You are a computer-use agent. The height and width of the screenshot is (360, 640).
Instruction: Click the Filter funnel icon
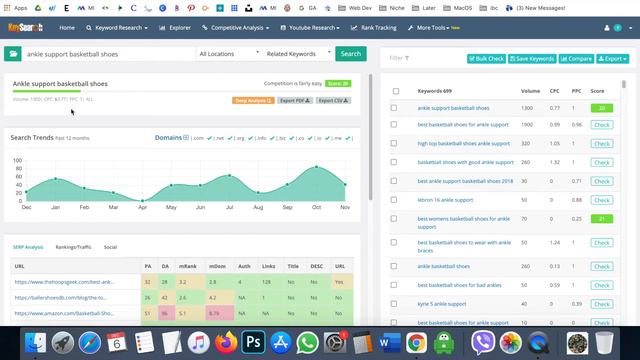407,58
